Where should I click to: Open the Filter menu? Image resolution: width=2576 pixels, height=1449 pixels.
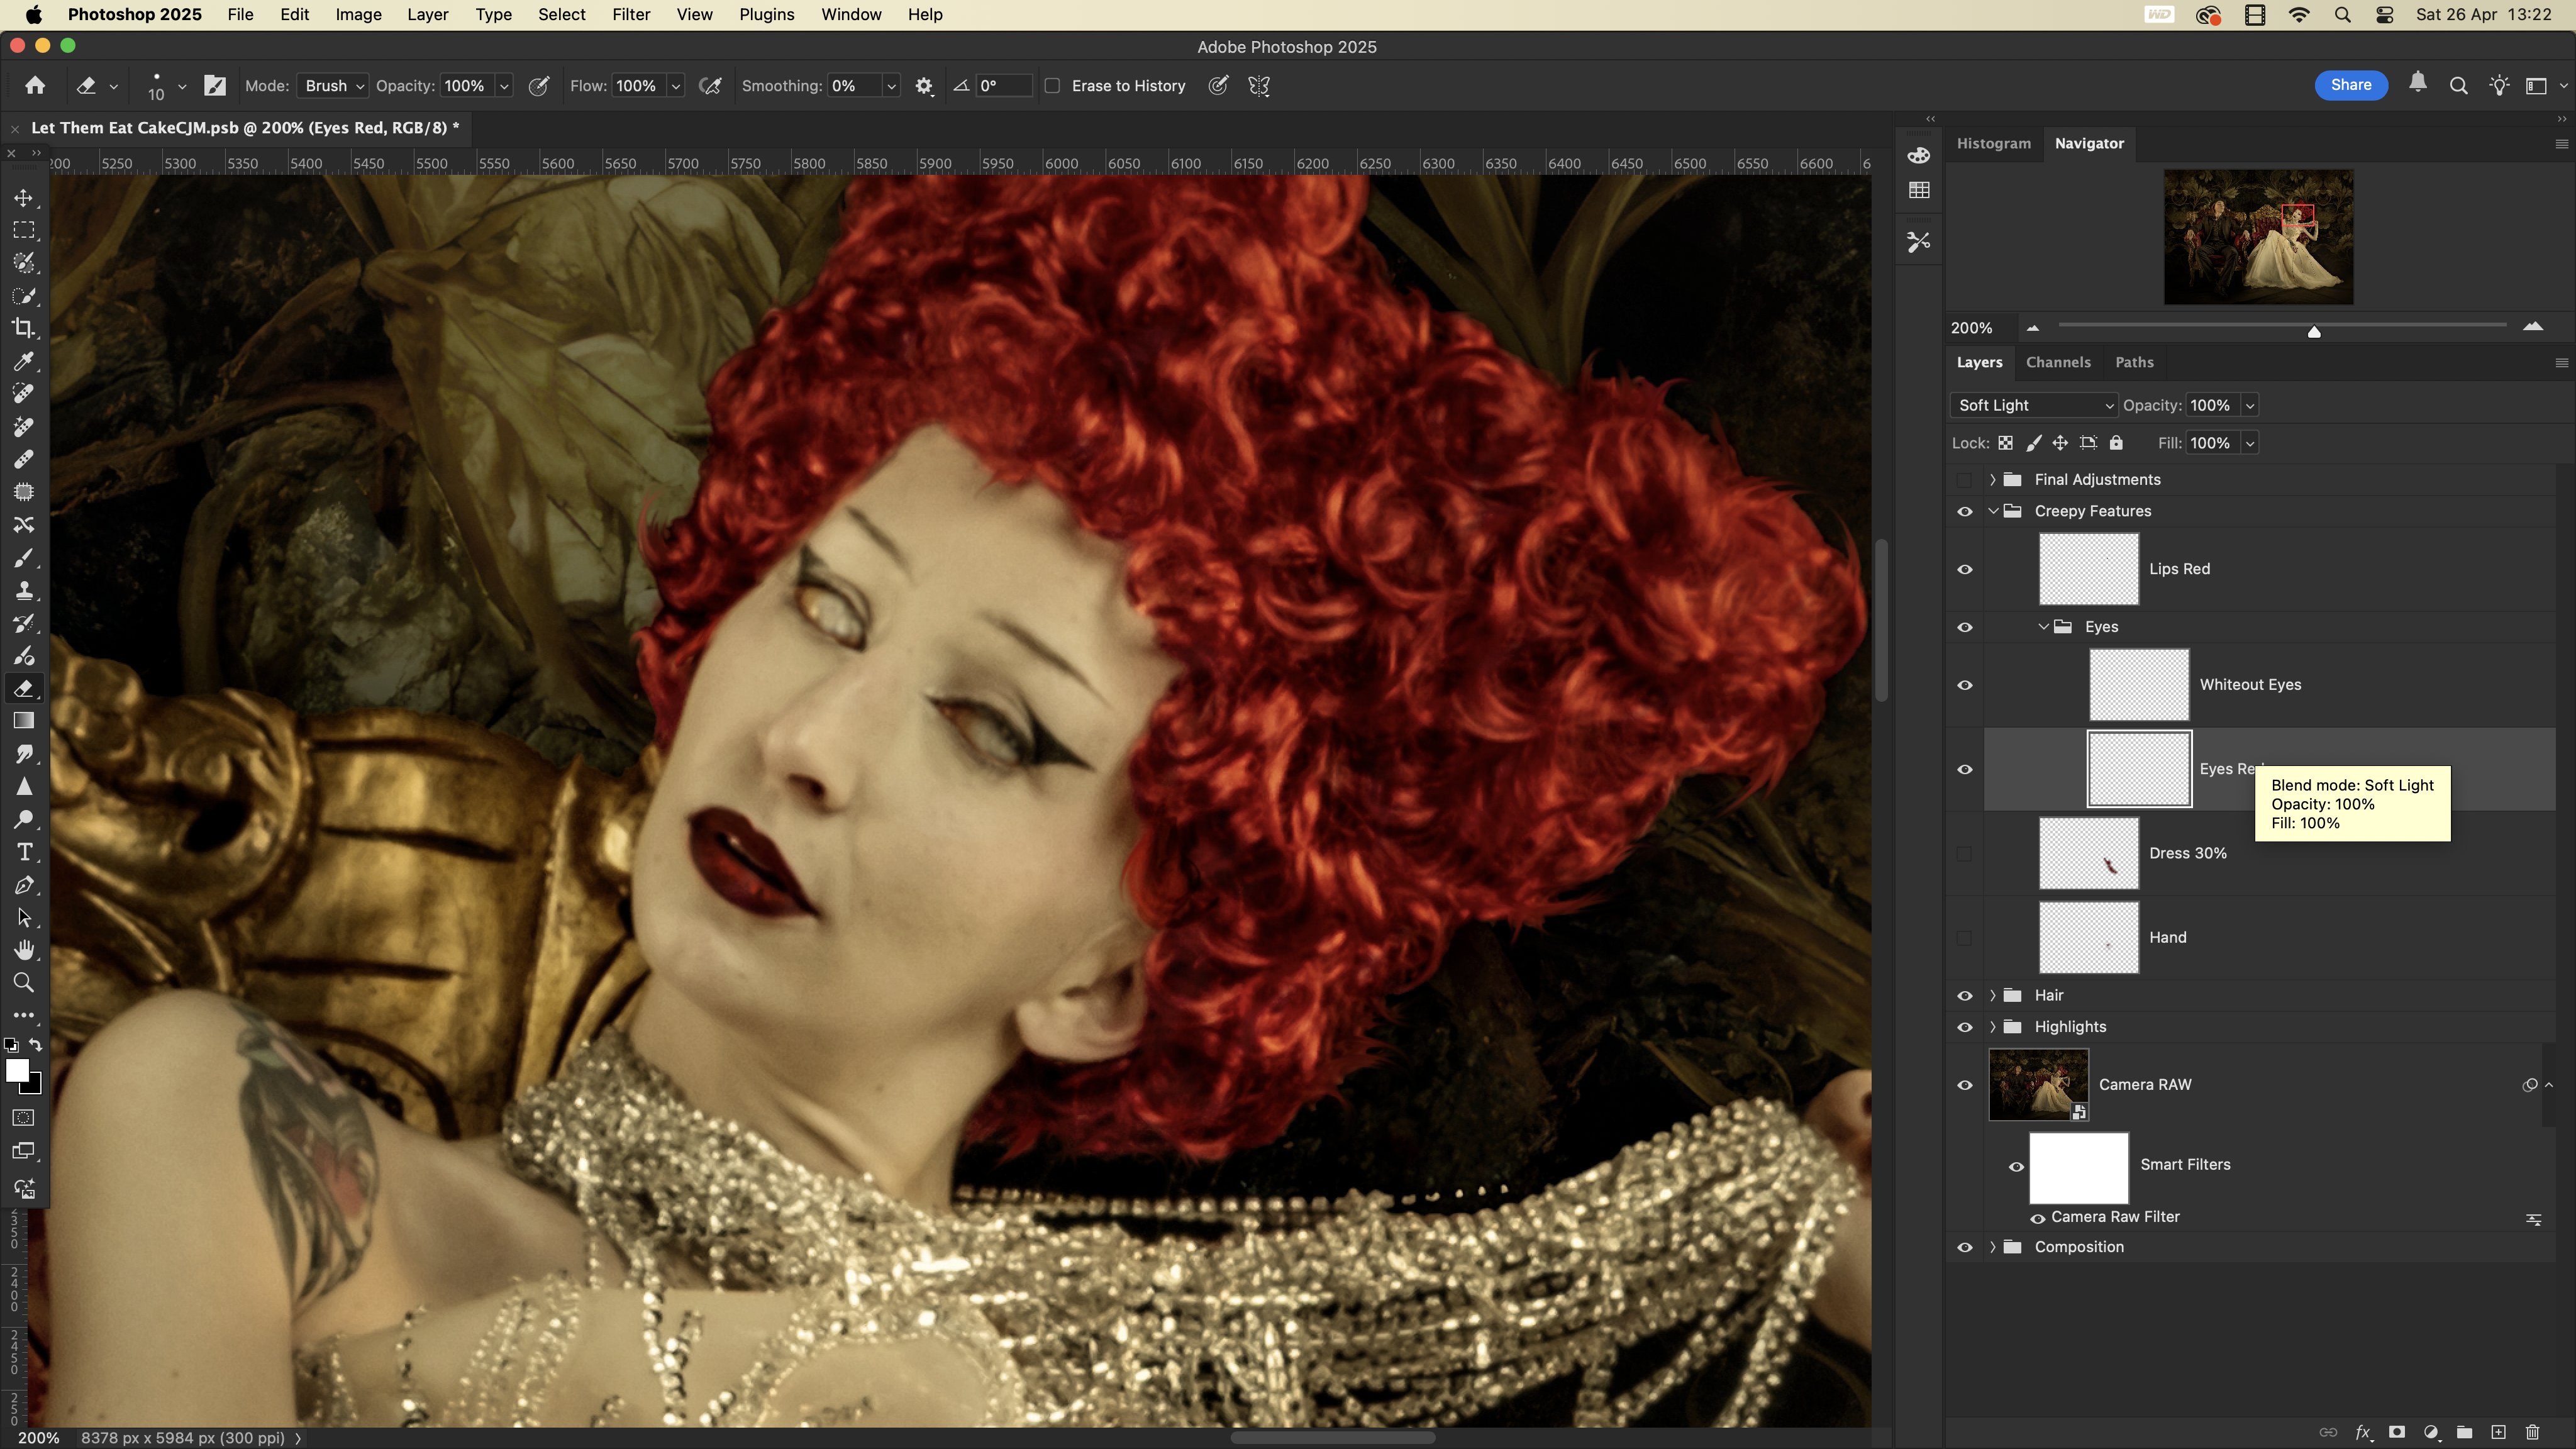630,15
